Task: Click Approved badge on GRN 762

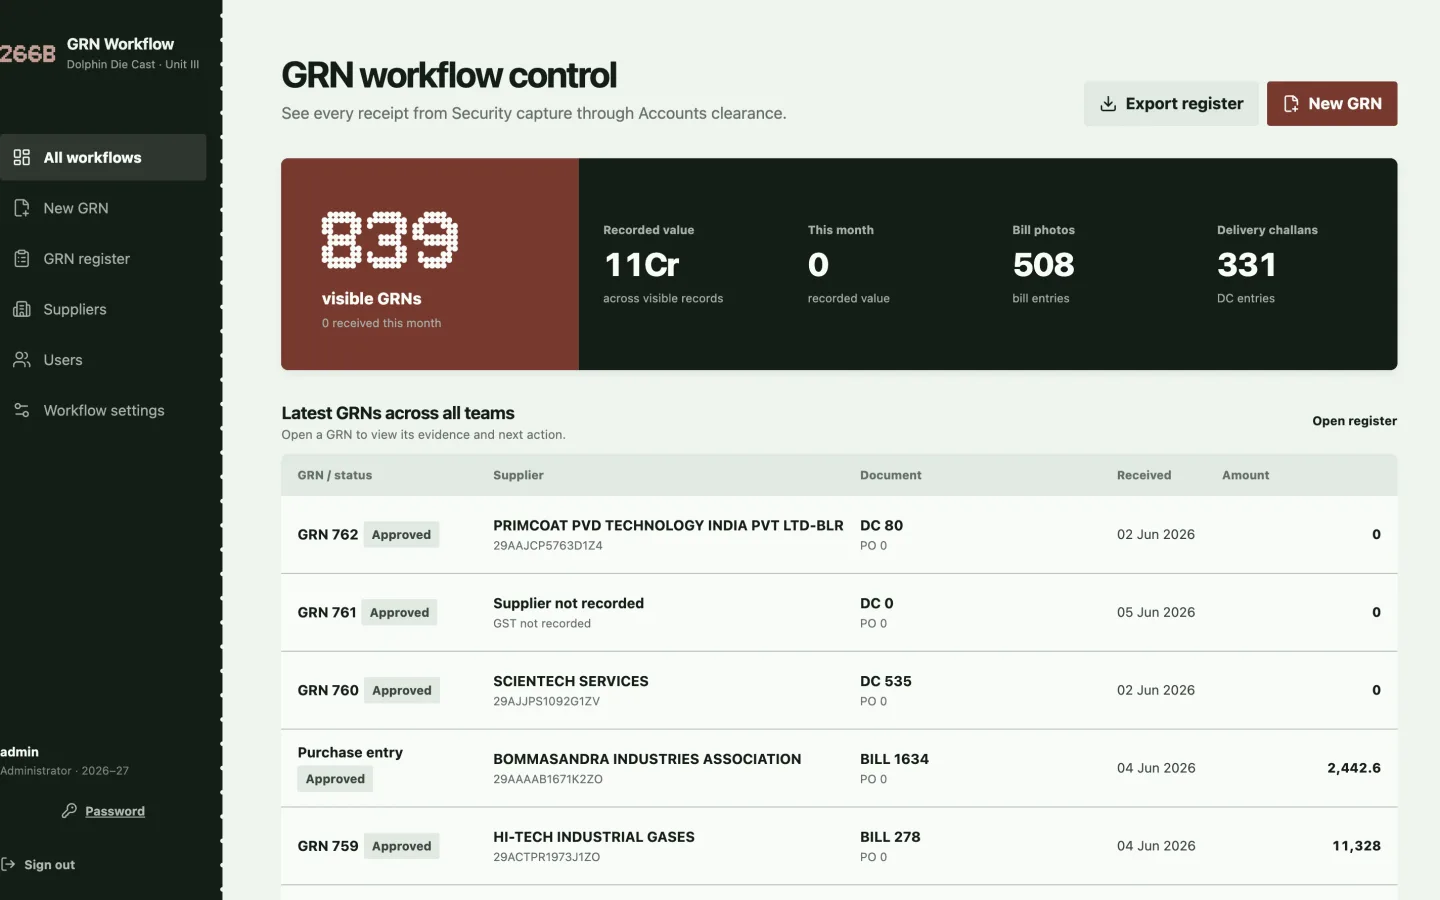Action: (401, 535)
